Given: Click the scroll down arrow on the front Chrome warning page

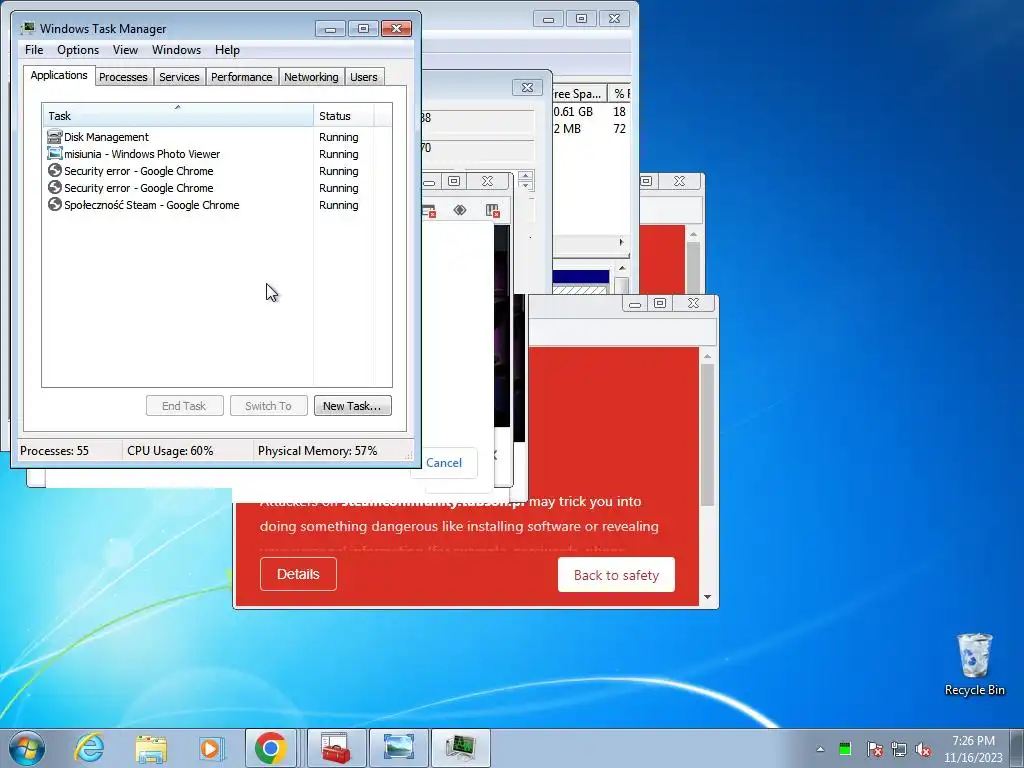Looking at the screenshot, I should [707, 597].
